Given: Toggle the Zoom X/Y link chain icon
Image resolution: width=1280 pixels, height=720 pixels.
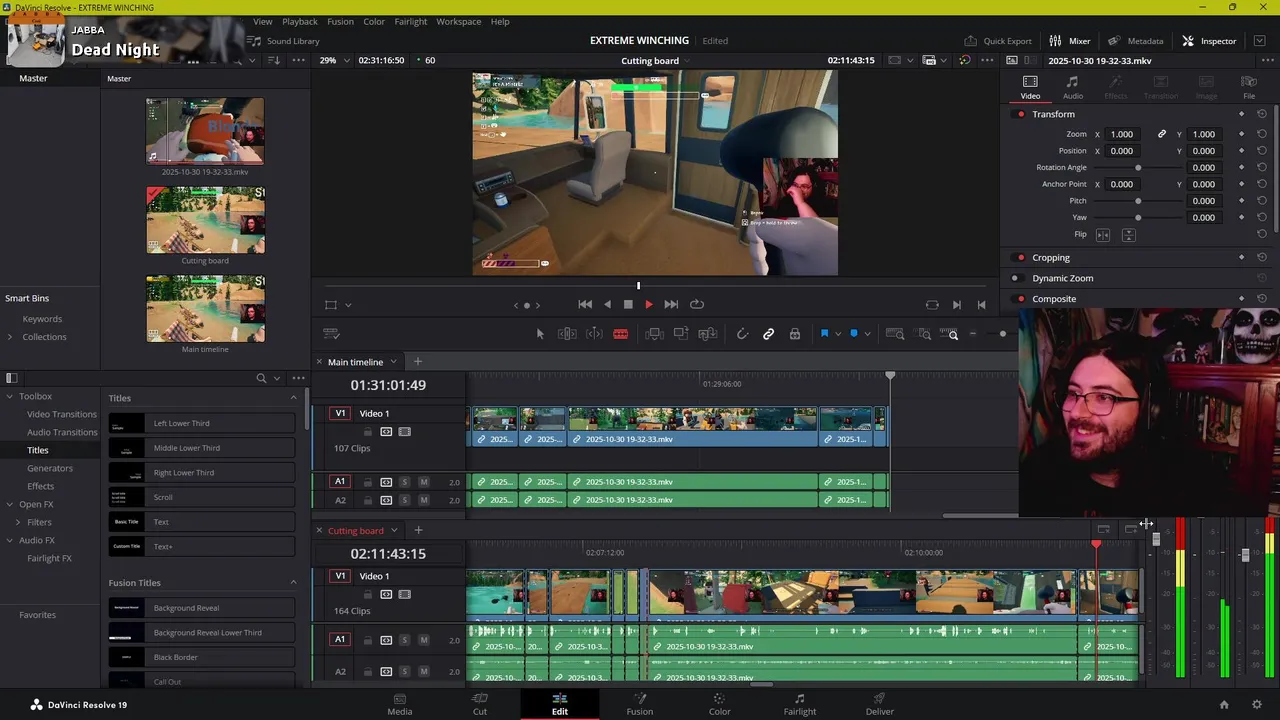Looking at the screenshot, I should [1162, 134].
